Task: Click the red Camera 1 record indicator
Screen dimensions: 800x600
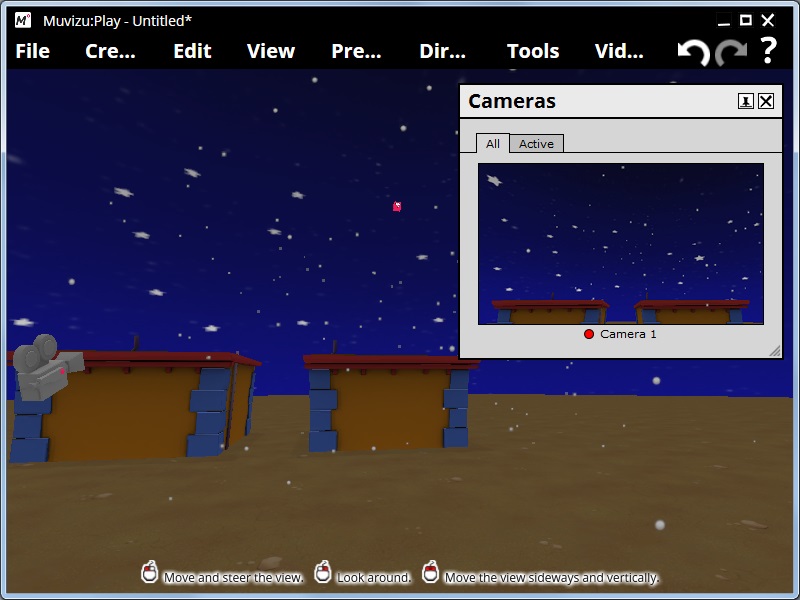Action: (589, 334)
